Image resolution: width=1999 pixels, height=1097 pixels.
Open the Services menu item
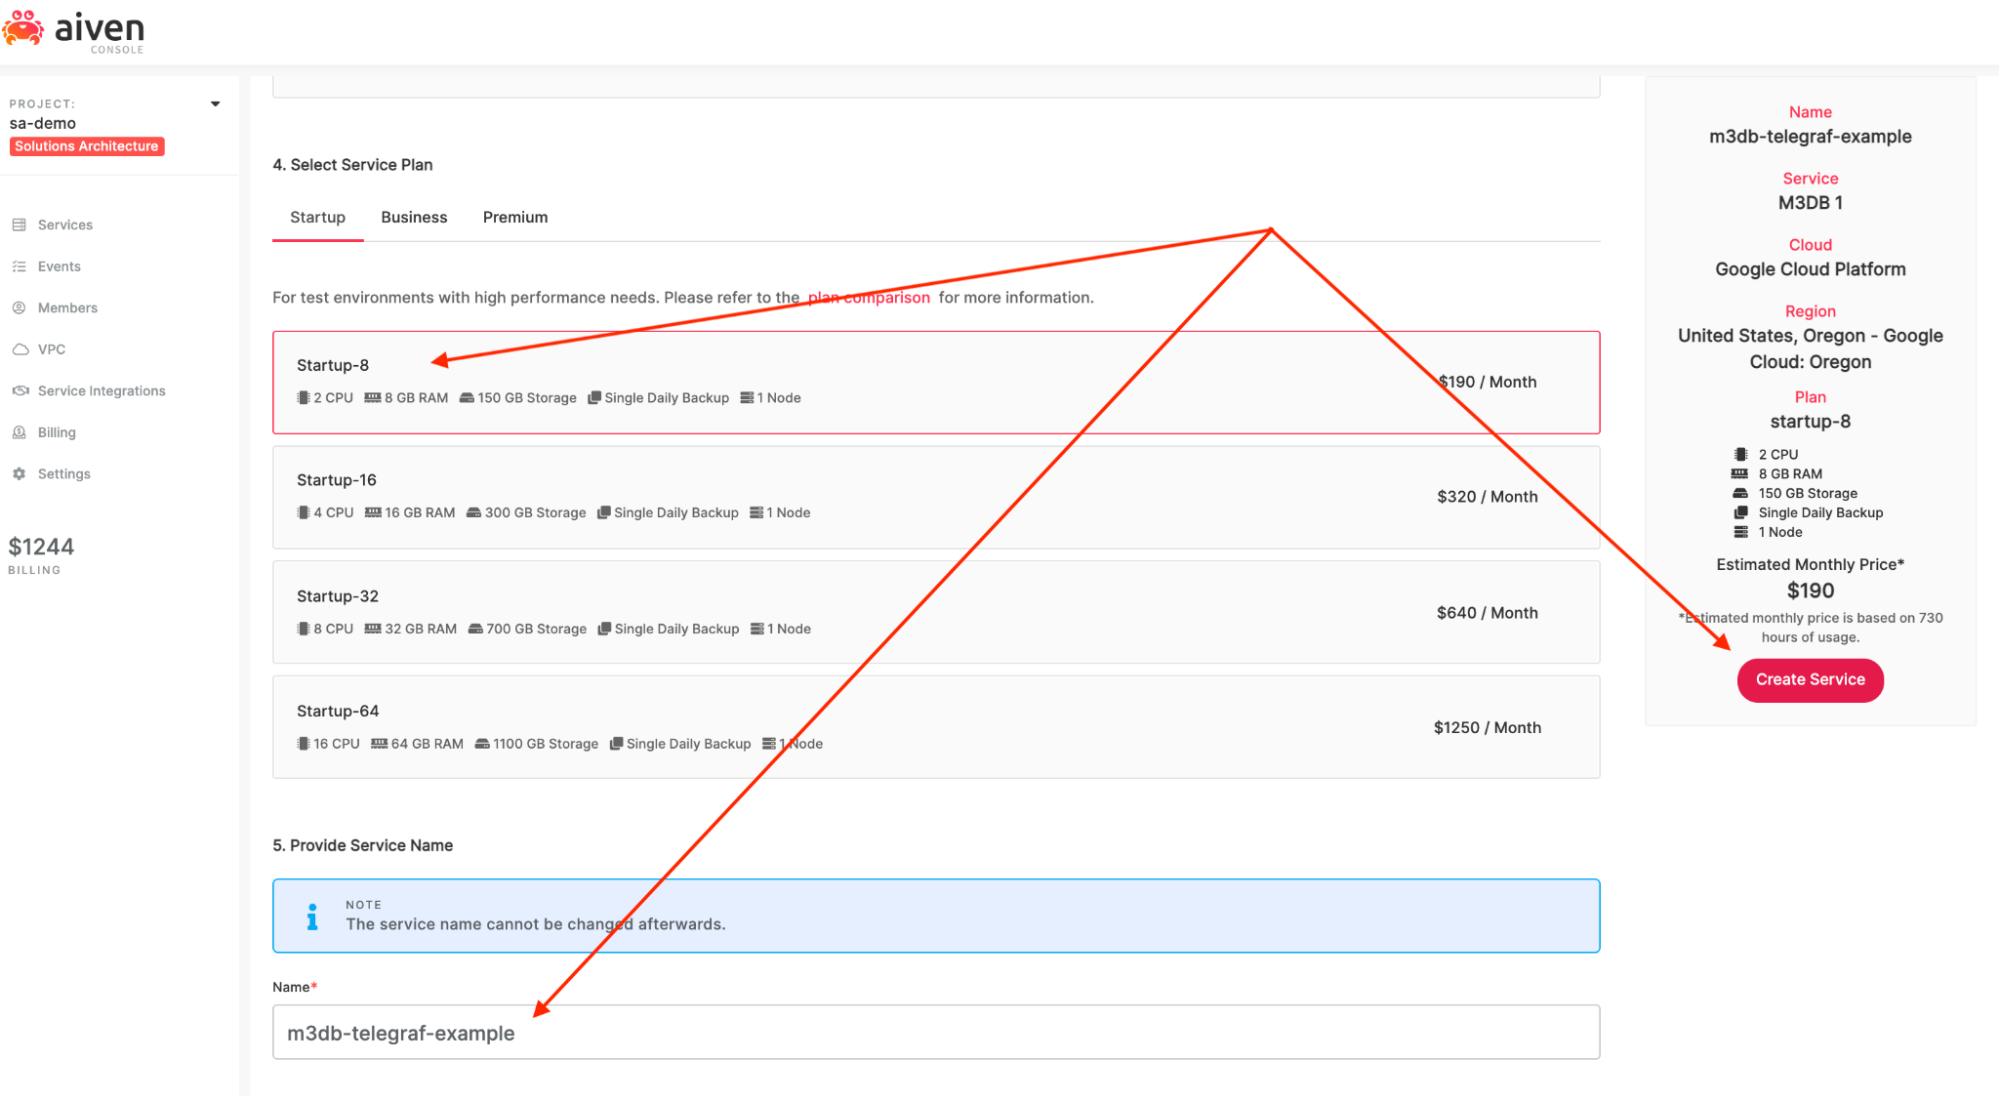(x=65, y=225)
